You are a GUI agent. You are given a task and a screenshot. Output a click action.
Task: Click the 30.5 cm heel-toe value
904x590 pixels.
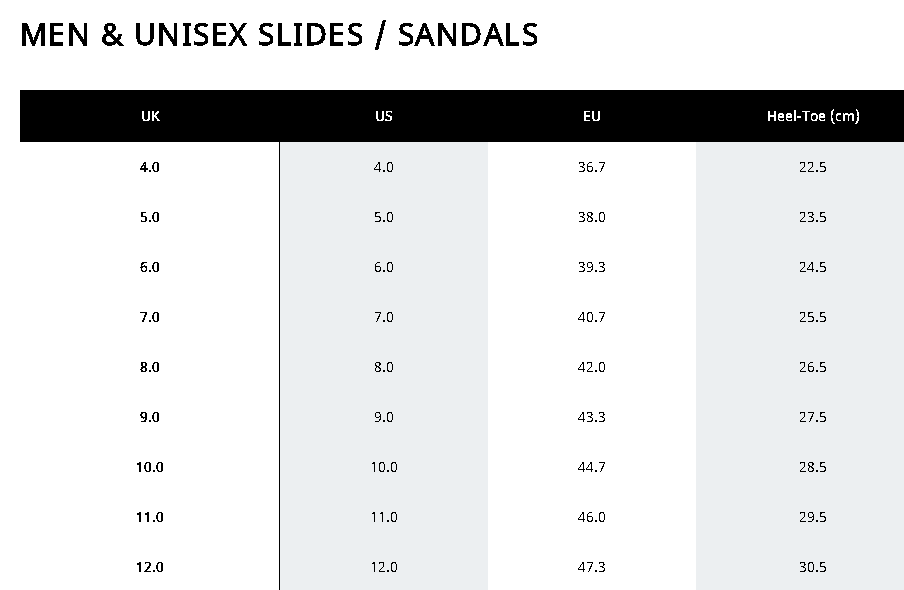click(812, 567)
